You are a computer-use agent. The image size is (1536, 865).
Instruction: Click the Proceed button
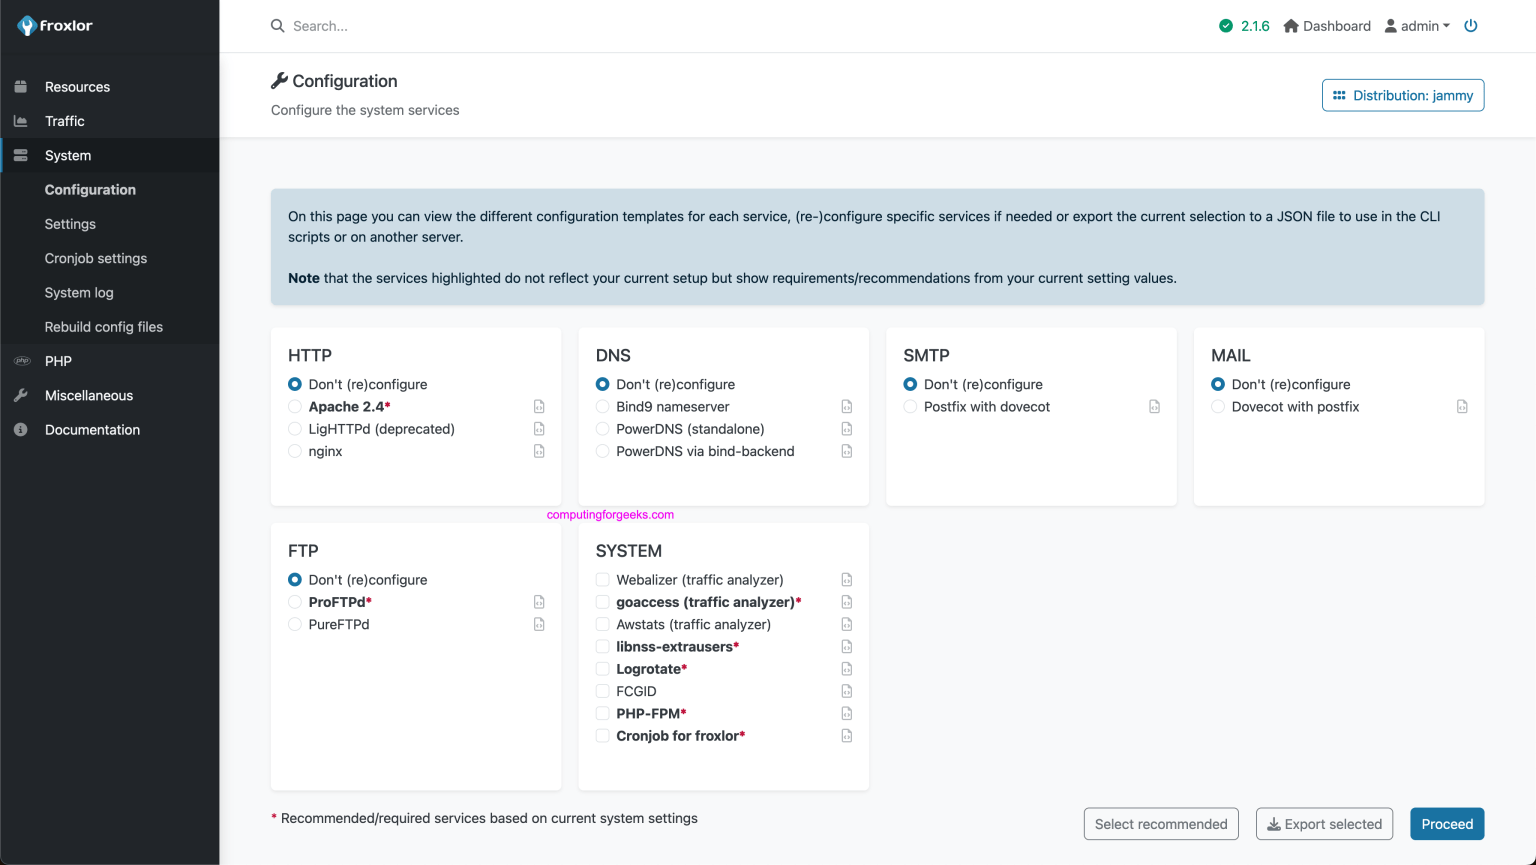1446,823
